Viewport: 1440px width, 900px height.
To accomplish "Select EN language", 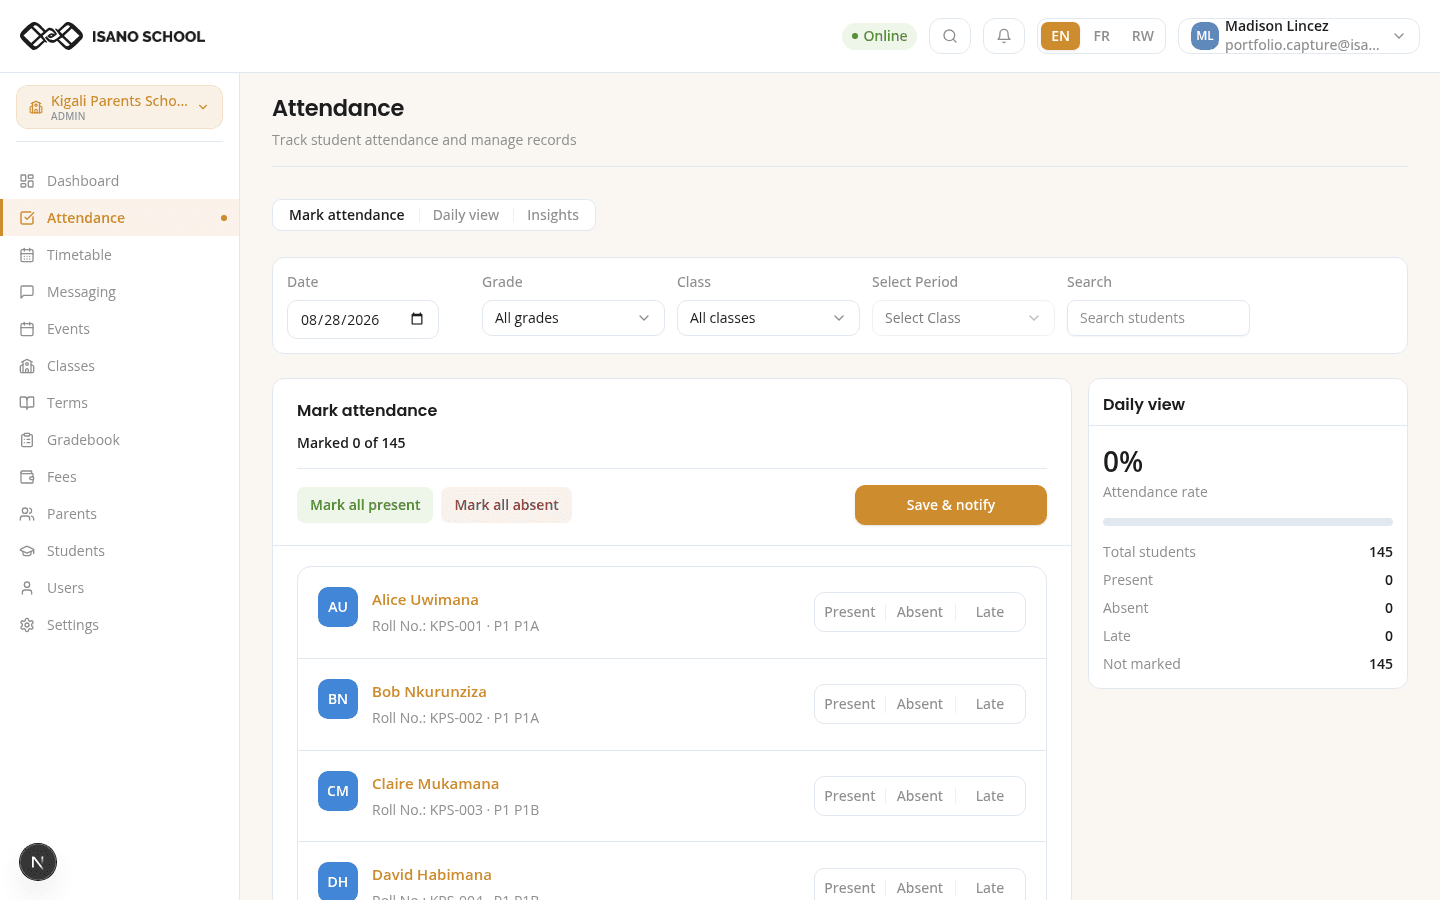I will [1060, 36].
